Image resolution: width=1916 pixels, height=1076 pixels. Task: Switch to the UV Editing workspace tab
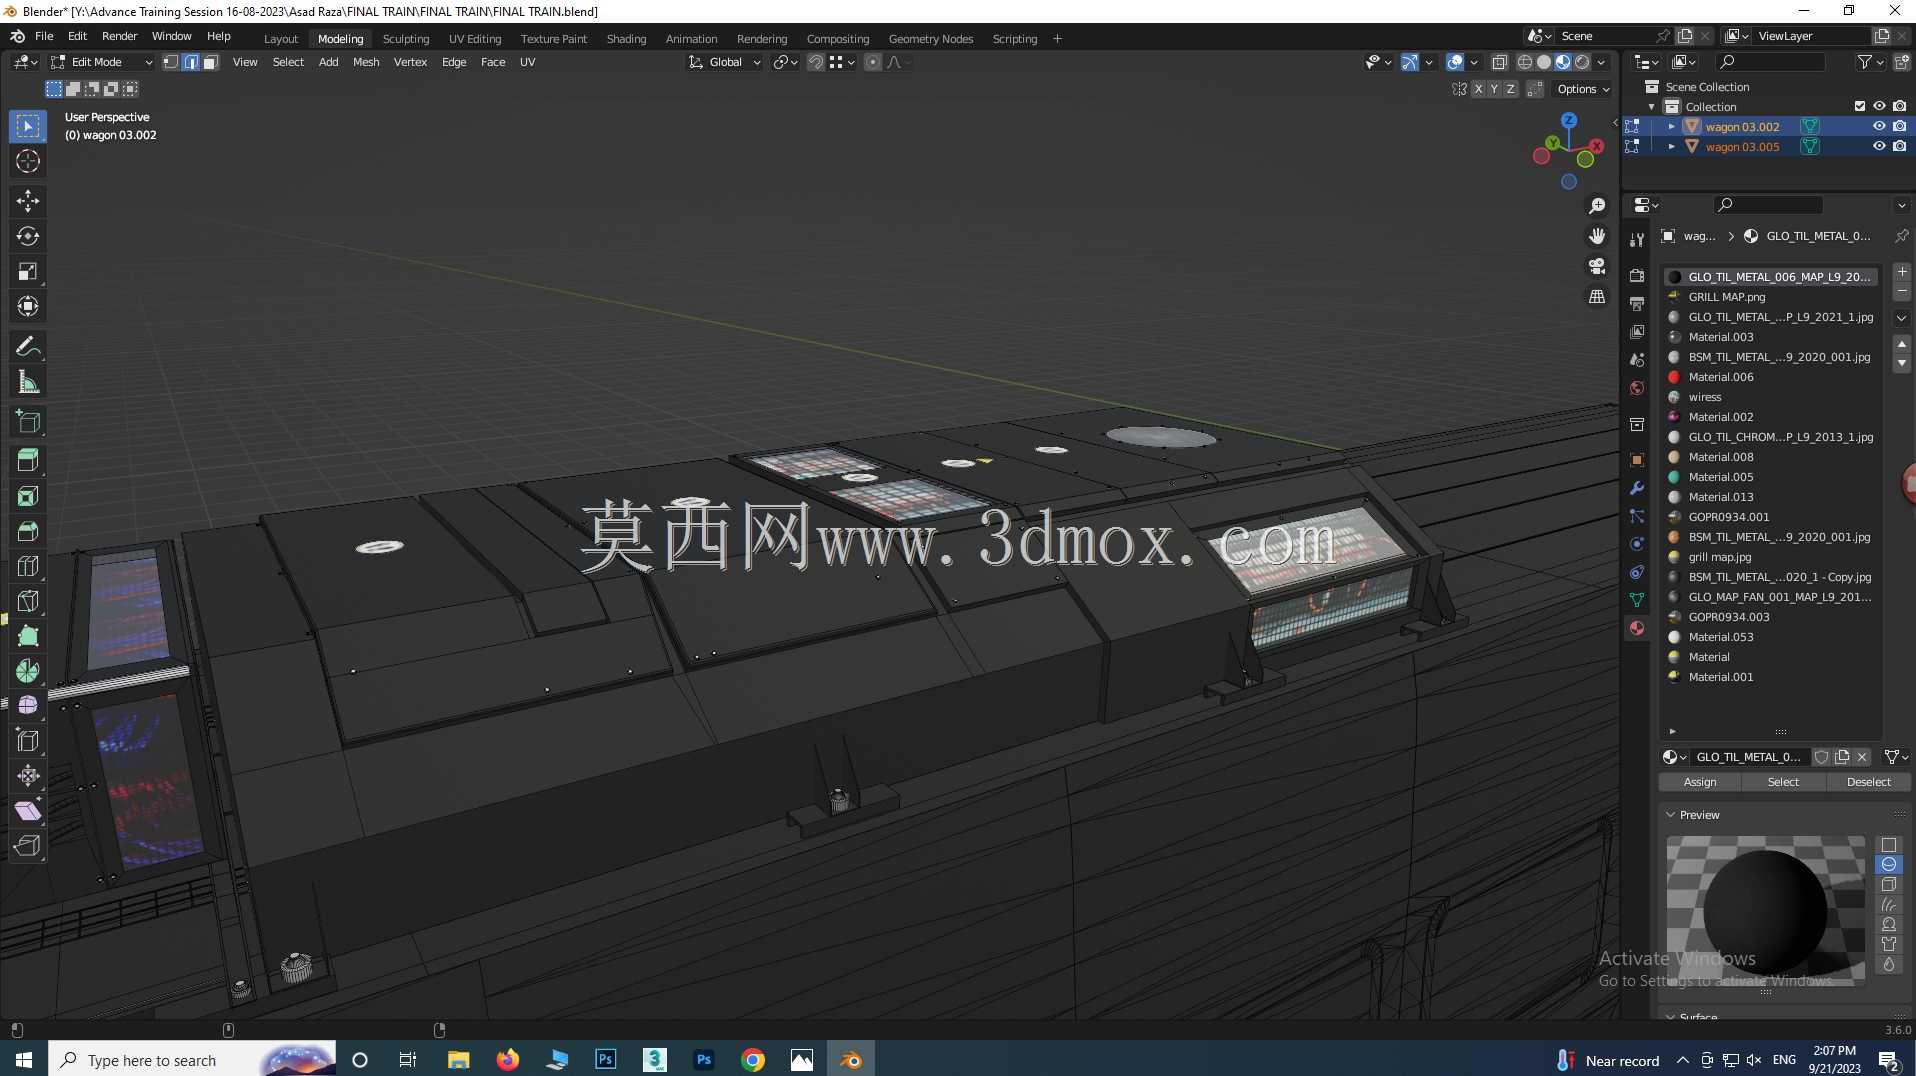475,39
